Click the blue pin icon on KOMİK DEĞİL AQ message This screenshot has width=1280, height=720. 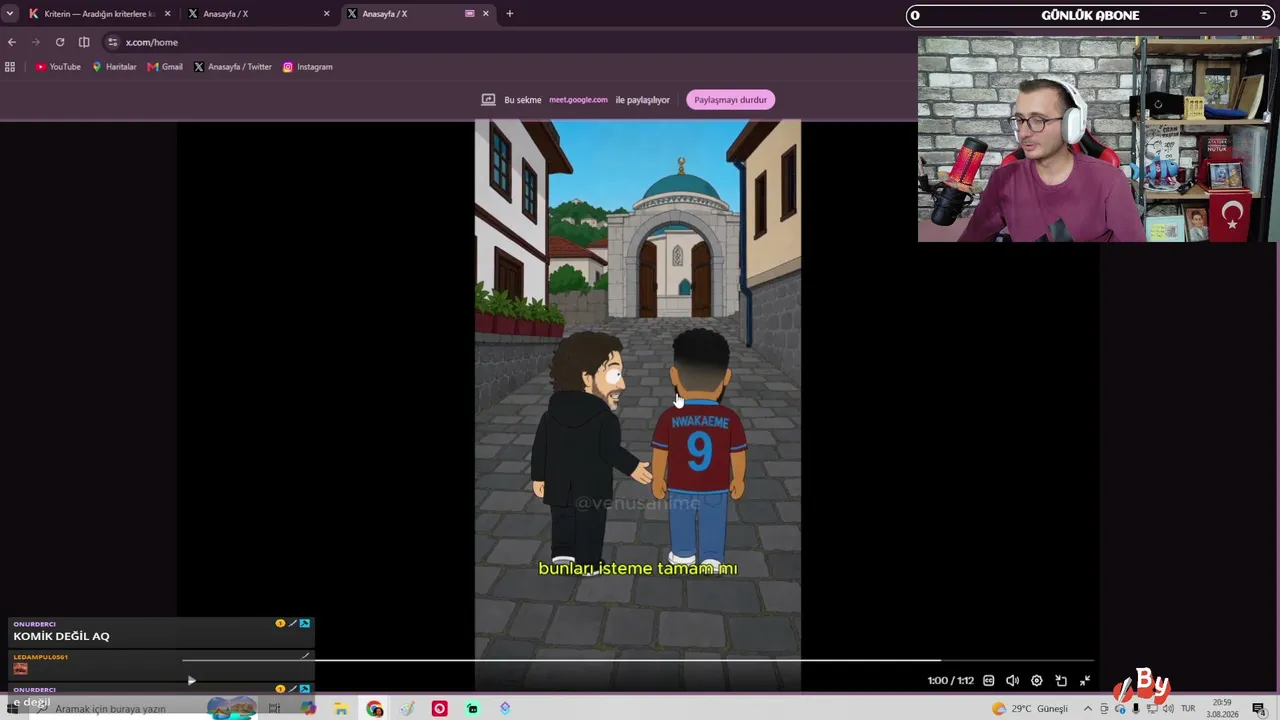(x=305, y=623)
